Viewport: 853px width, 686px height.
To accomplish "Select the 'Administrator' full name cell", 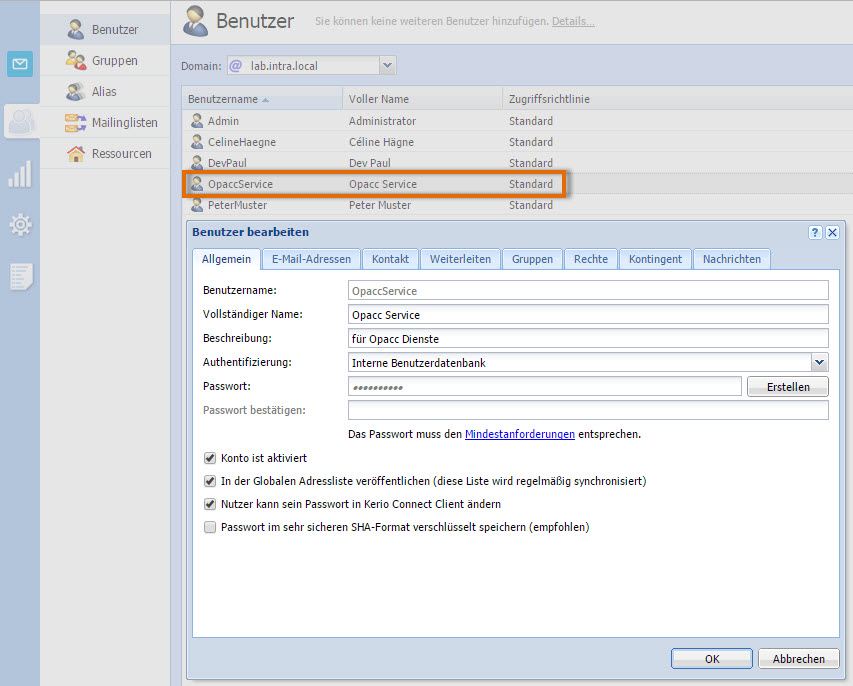I will 382,121.
